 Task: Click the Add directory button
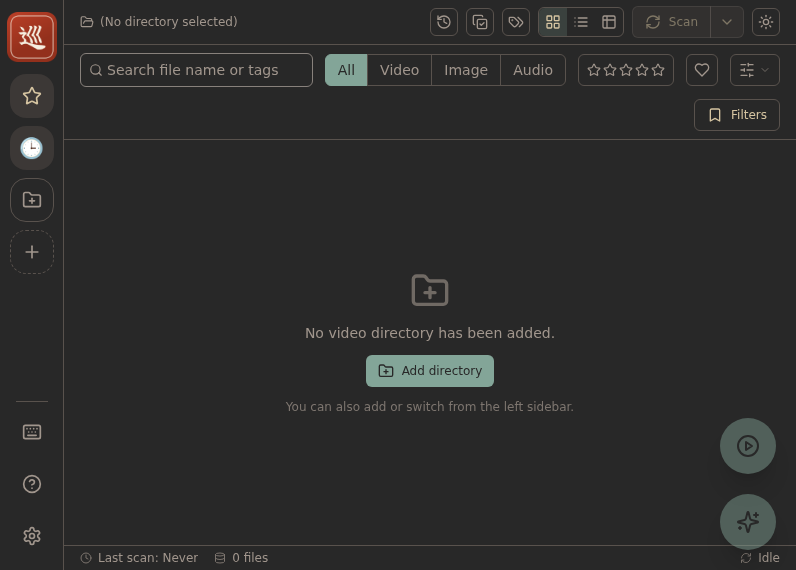coord(430,371)
